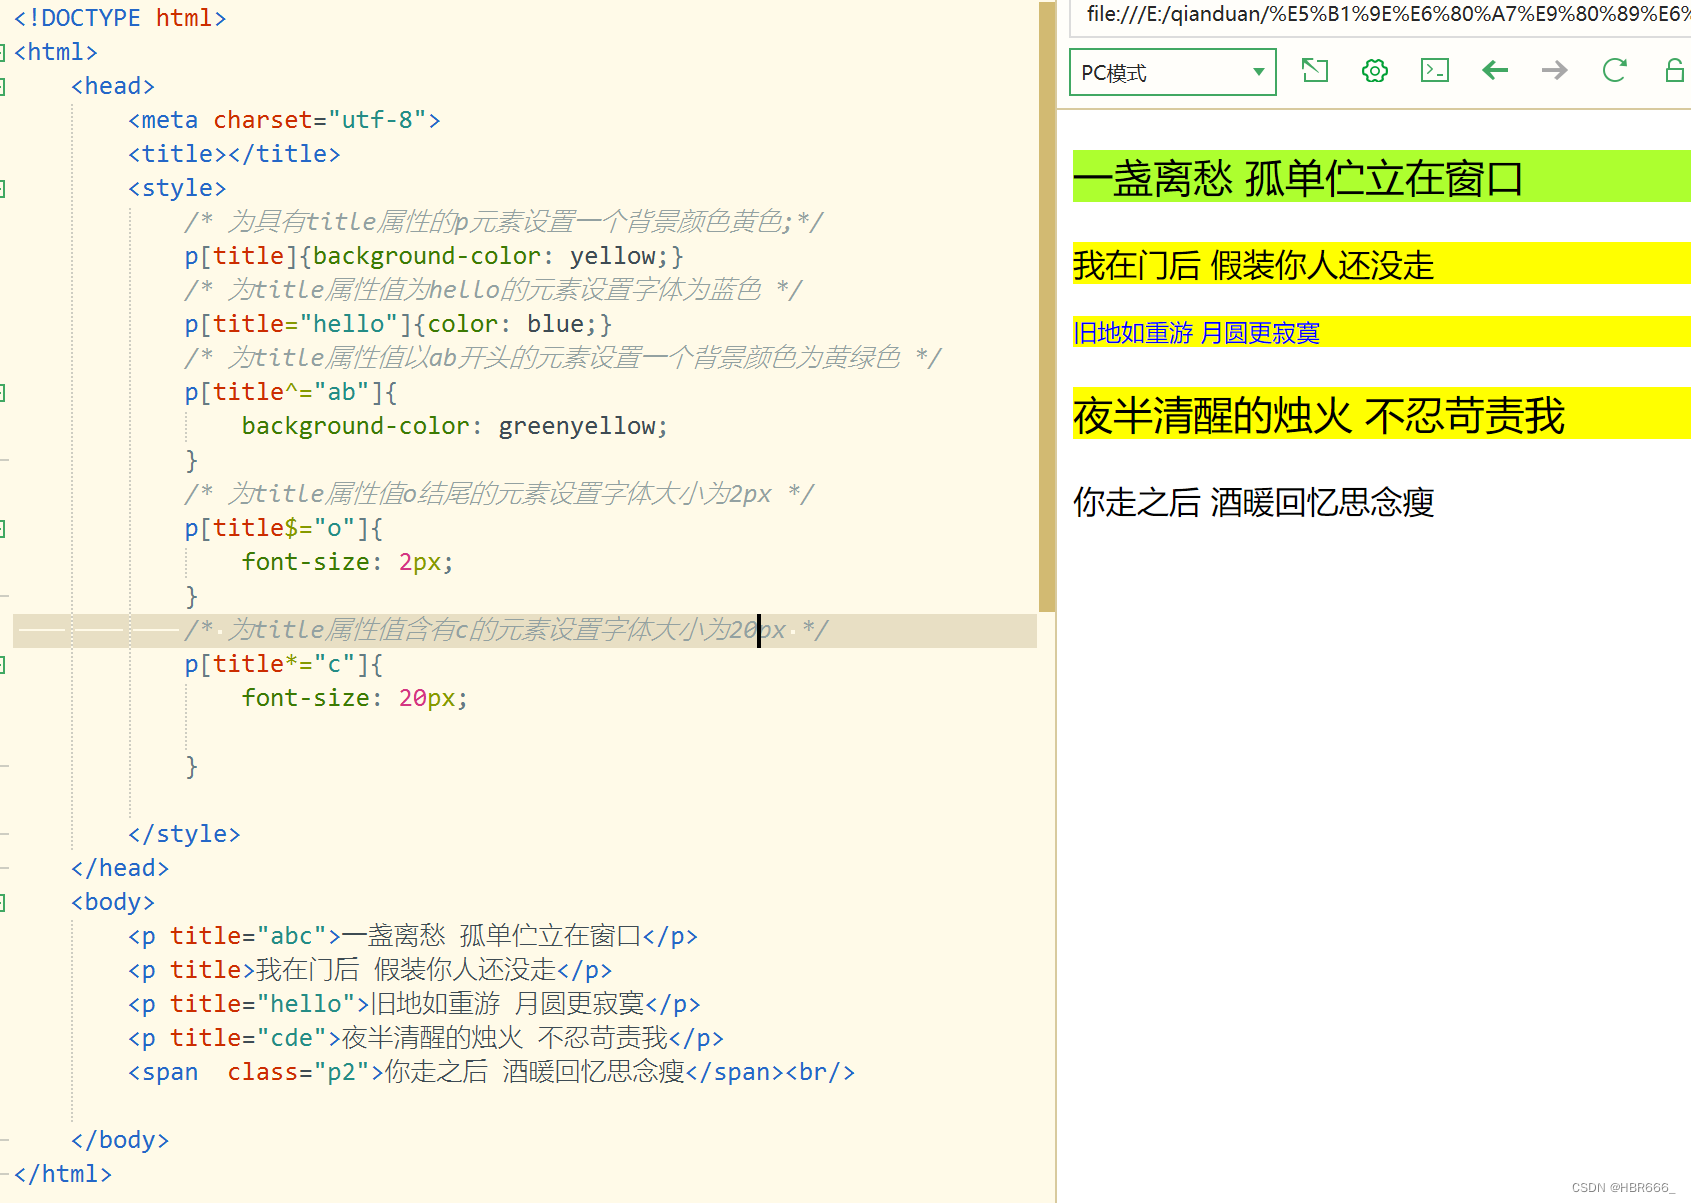Click the p[title]{background-color: yellow;} line

pyautogui.click(x=434, y=256)
